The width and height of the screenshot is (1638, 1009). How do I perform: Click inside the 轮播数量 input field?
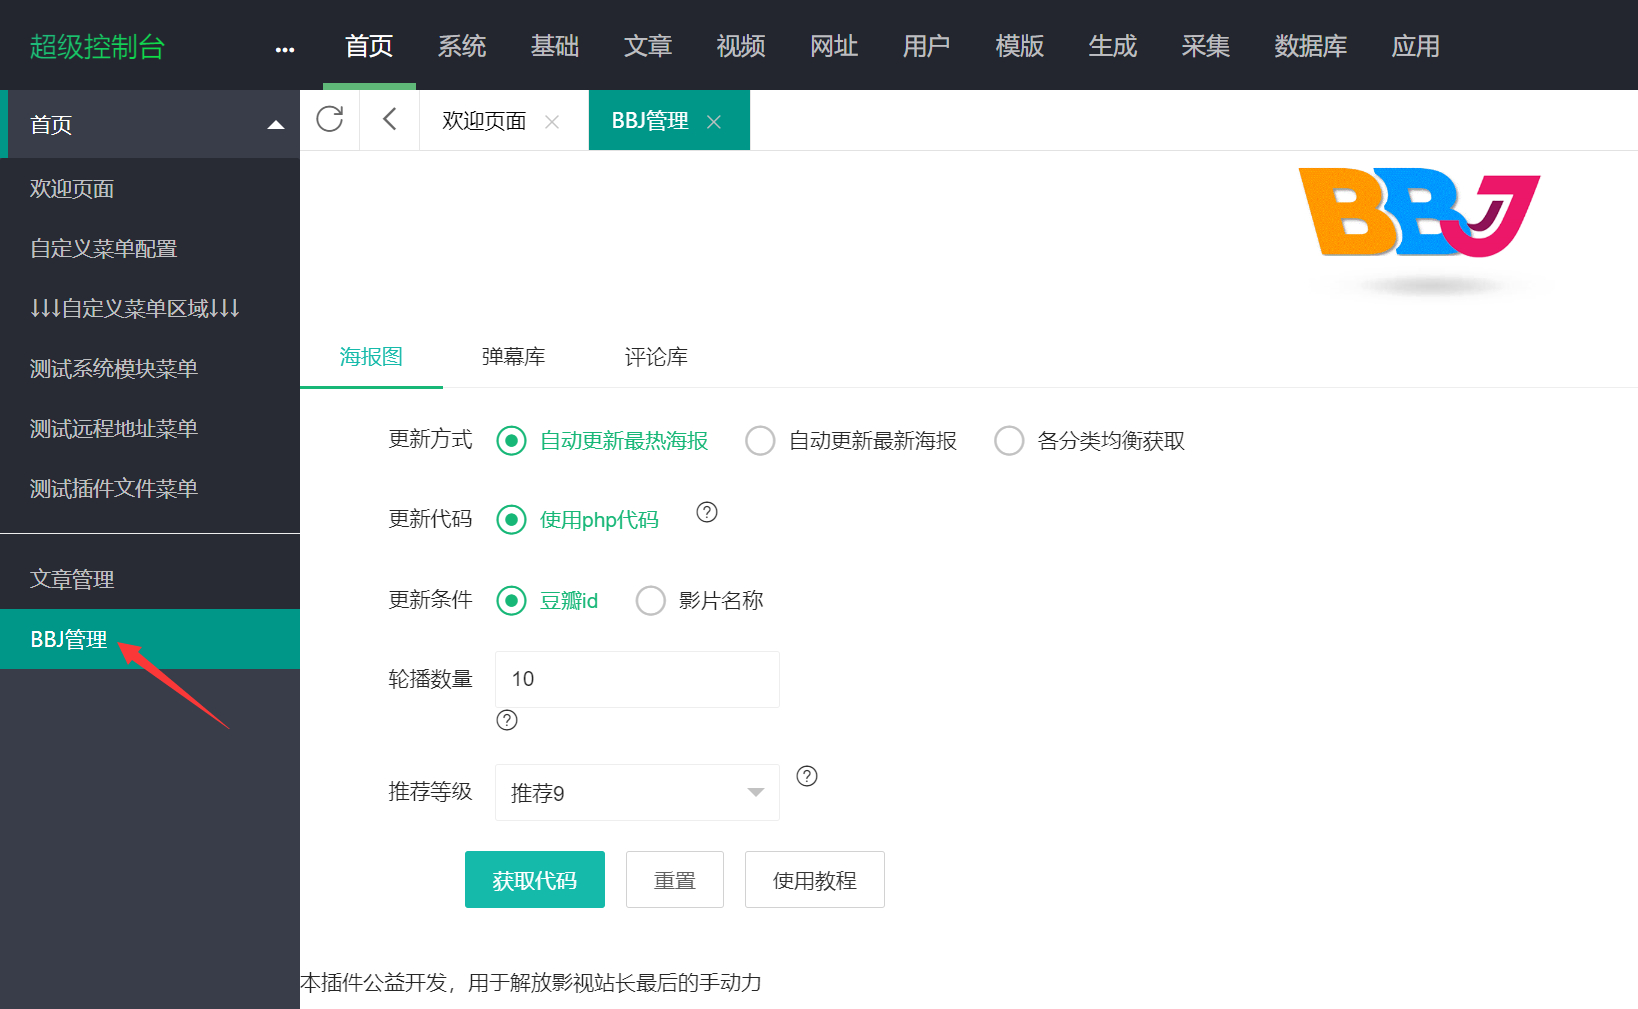tap(636, 678)
